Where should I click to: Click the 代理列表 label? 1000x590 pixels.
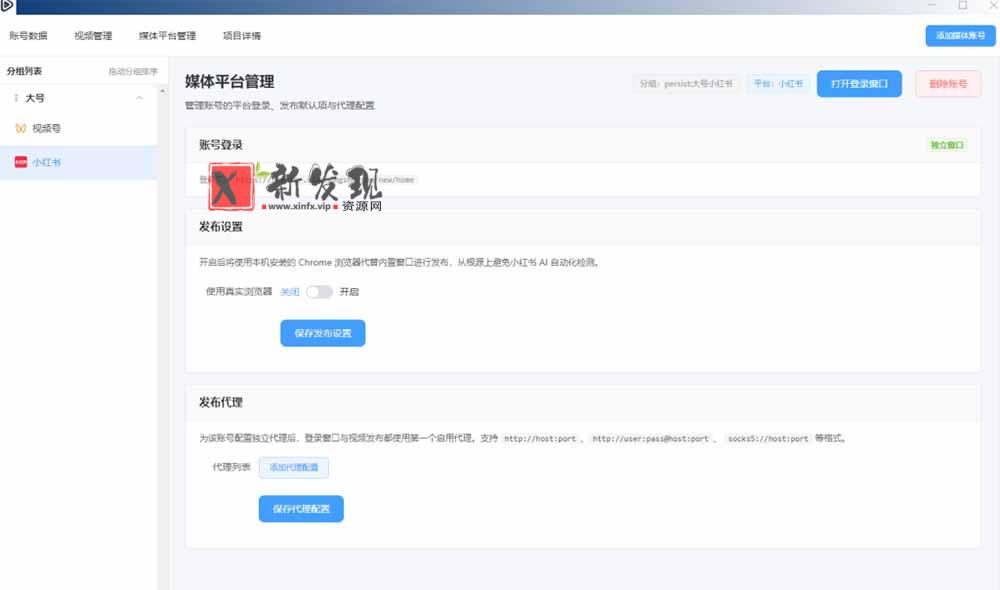[232, 467]
